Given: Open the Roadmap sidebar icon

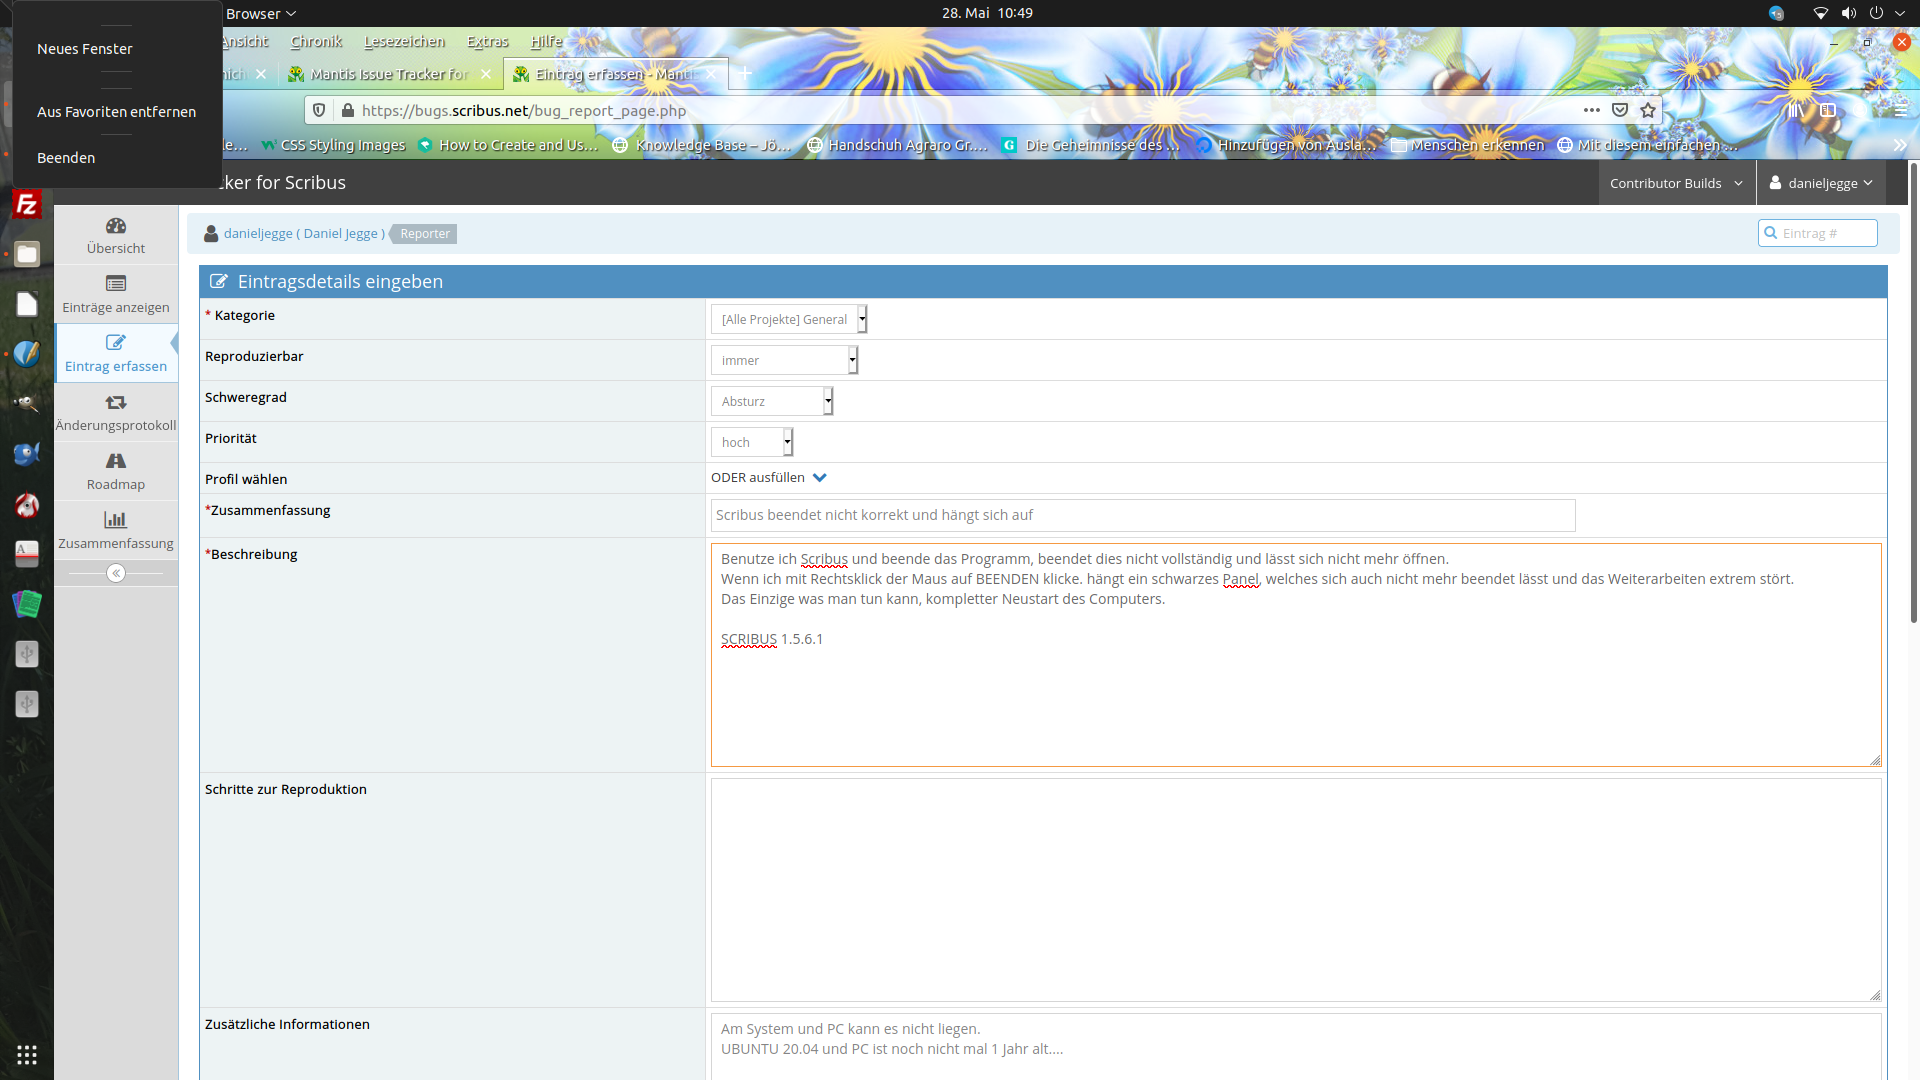Looking at the screenshot, I should 116,461.
